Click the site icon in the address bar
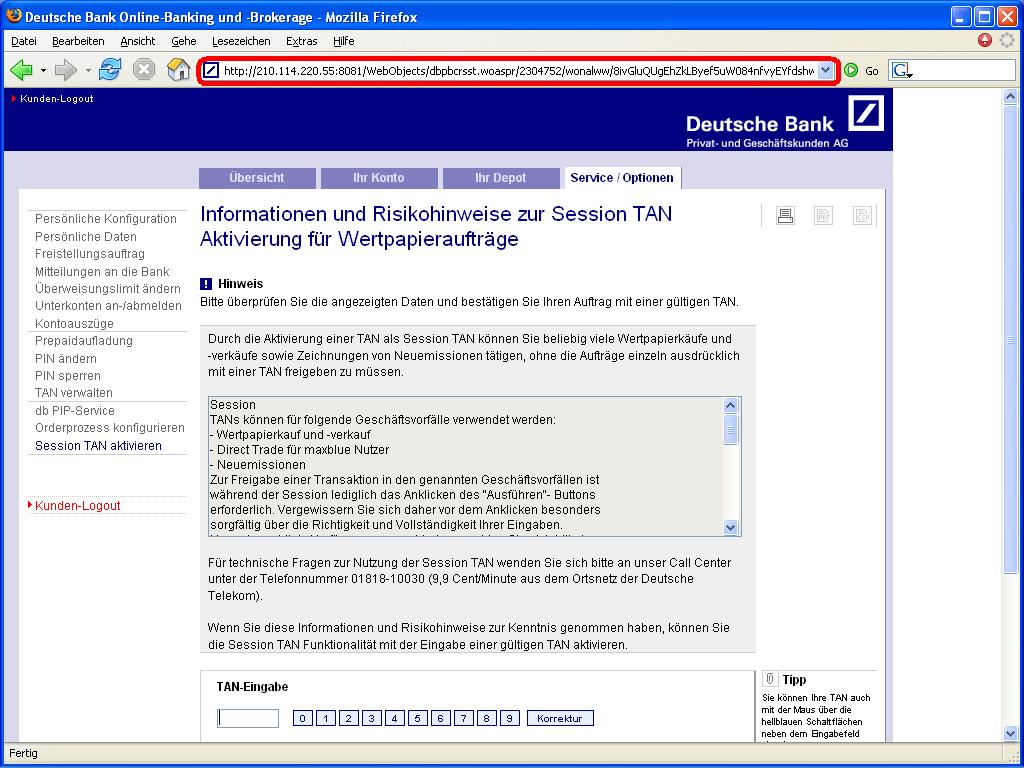 (x=210, y=70)
